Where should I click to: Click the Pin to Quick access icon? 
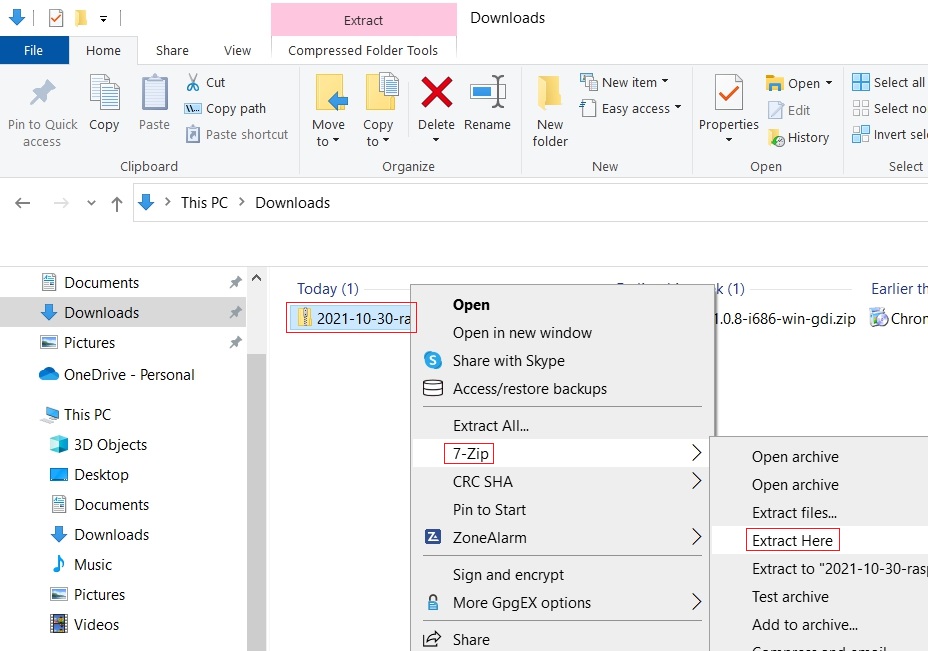click(x=42, y=94)
